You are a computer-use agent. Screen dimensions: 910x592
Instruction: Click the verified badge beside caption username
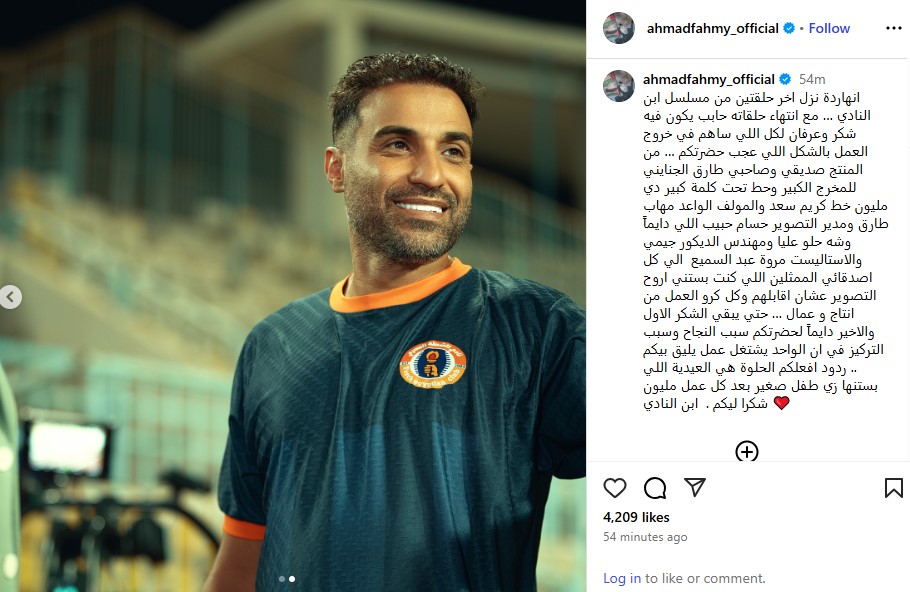[x=785, y=79]
